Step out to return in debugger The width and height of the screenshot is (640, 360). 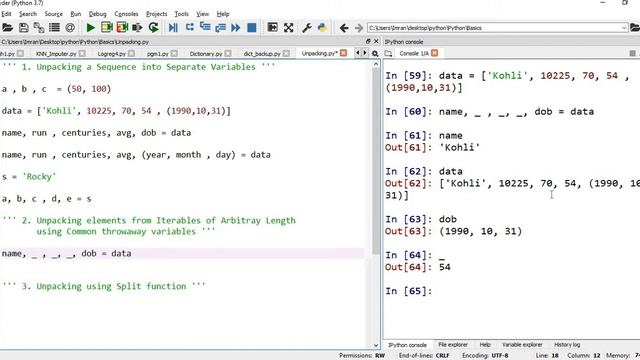pyautogui.click(x=220, y=28)
